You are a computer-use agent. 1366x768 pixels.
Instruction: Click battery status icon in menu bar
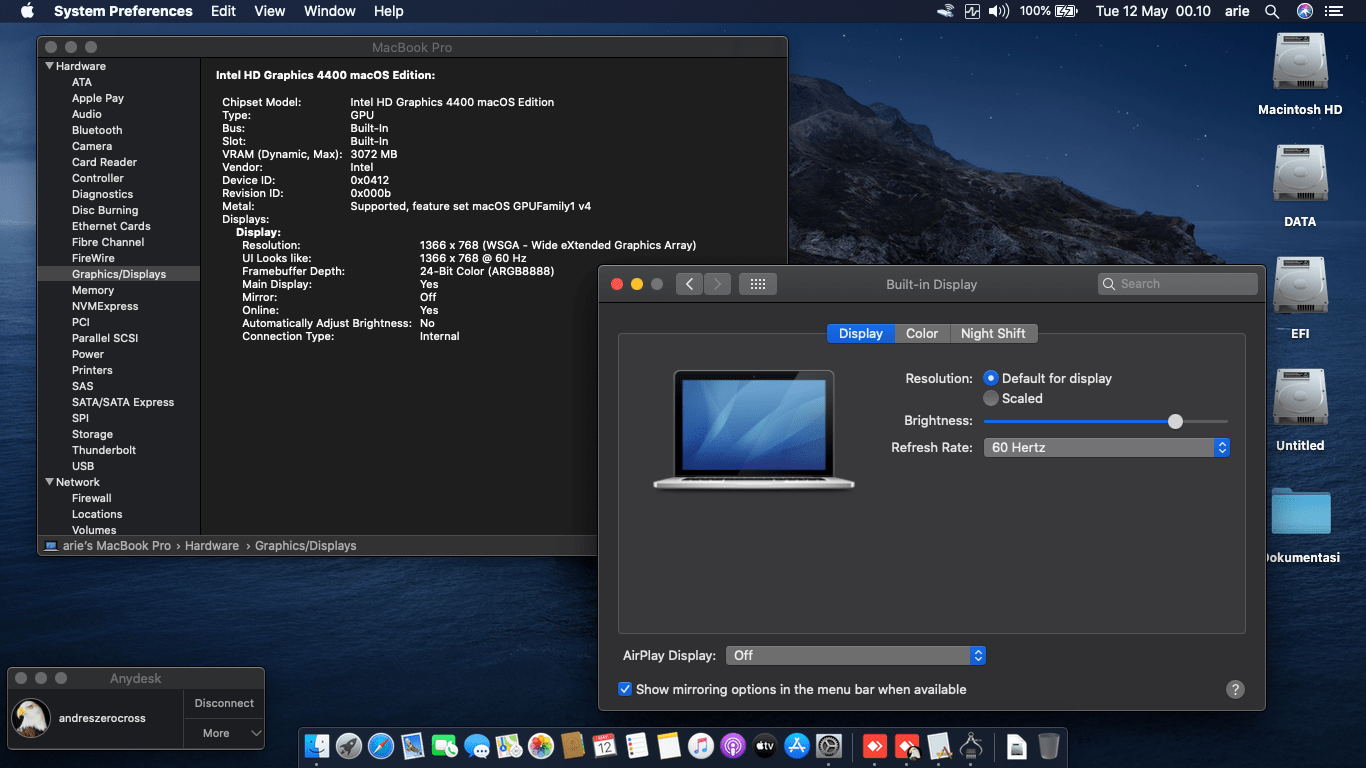coord(1066,11)
